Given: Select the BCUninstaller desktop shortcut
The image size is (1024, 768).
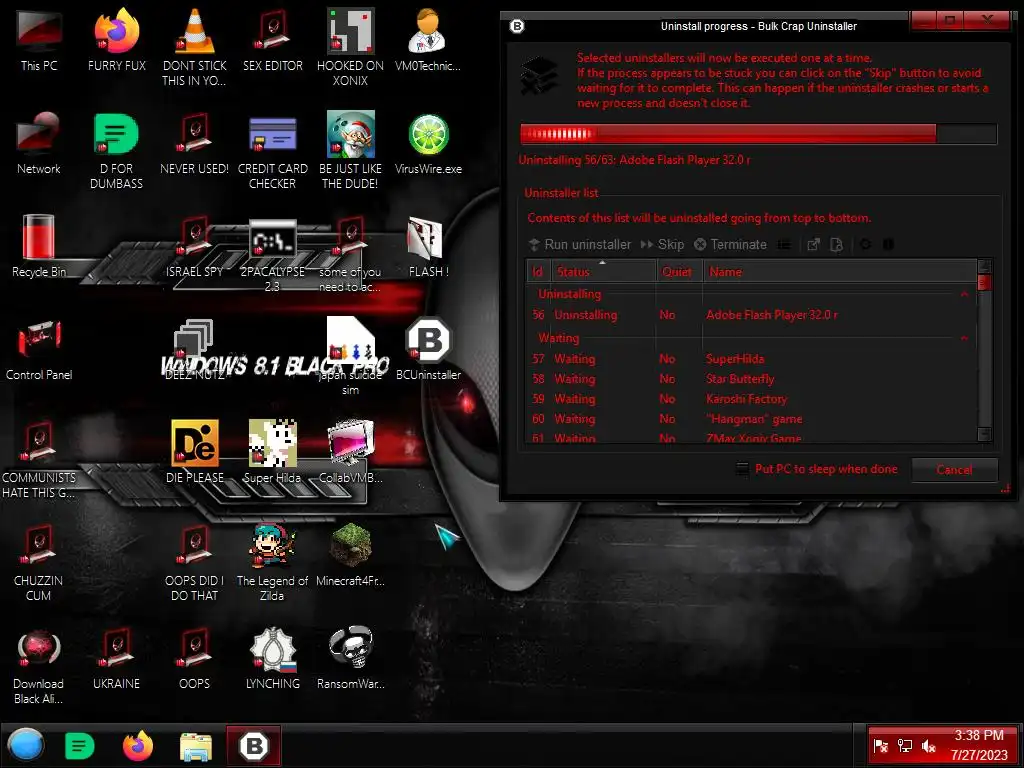Looking at the screenshot, I should tap(428, 349).
